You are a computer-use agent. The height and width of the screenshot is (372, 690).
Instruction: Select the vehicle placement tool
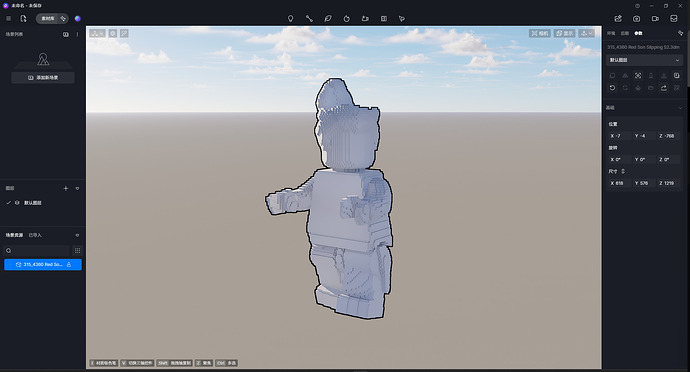point(365,18)
